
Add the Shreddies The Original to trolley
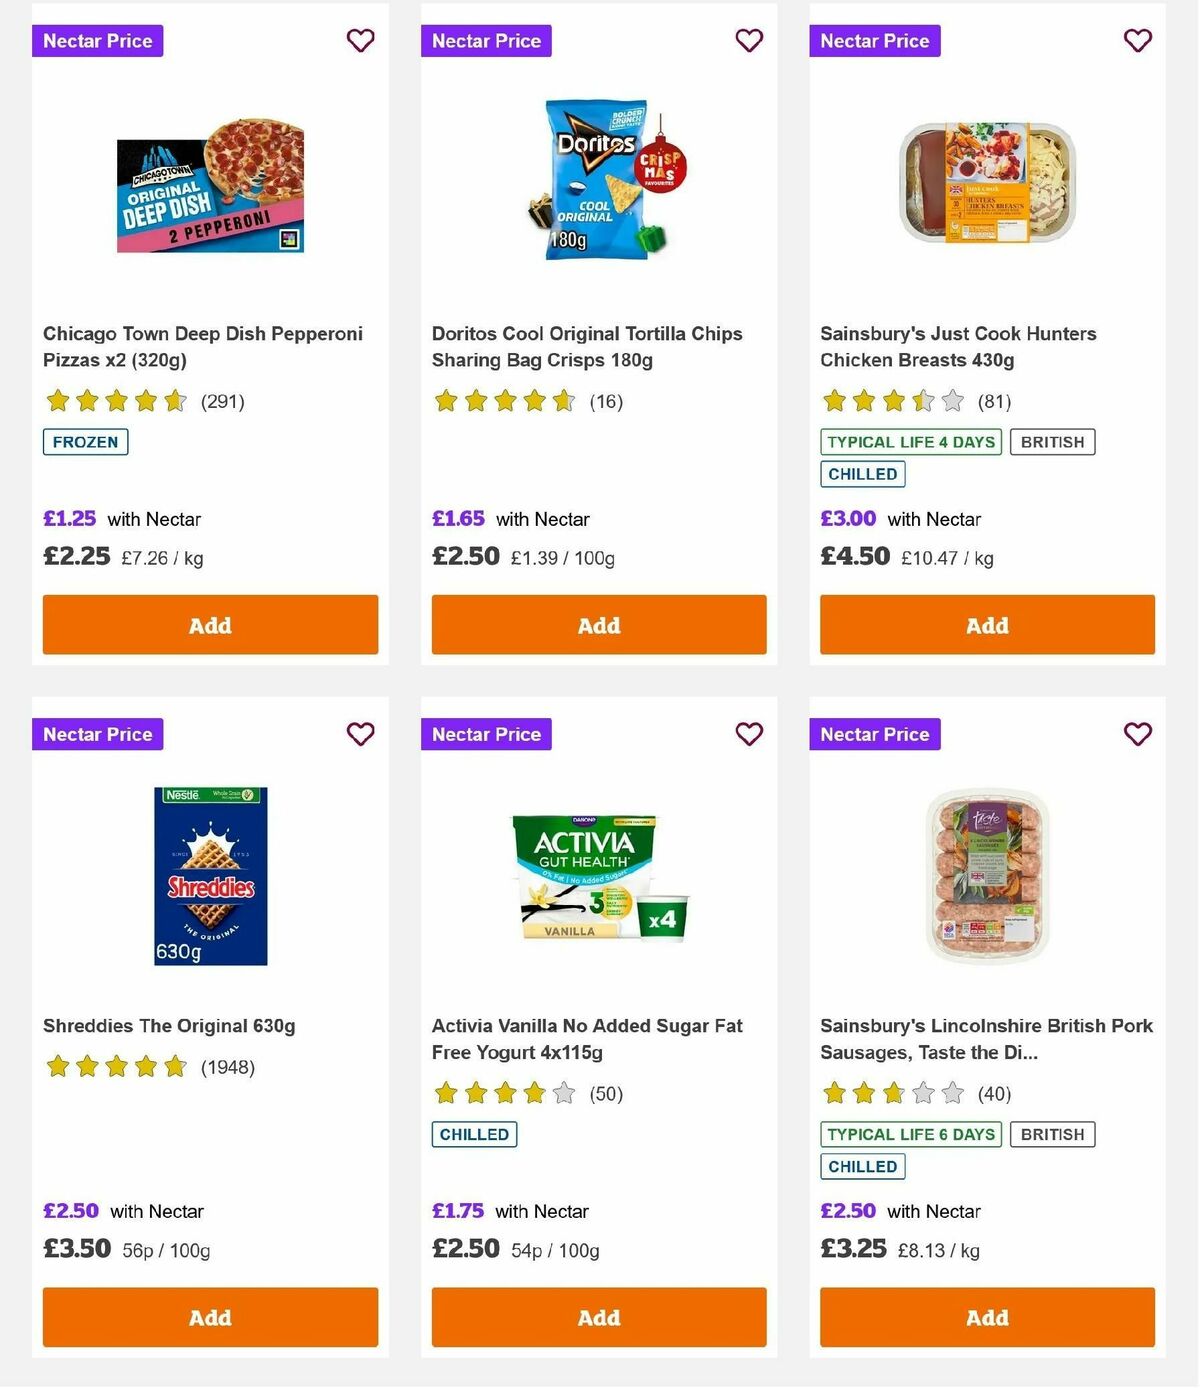coord(210,1317)
